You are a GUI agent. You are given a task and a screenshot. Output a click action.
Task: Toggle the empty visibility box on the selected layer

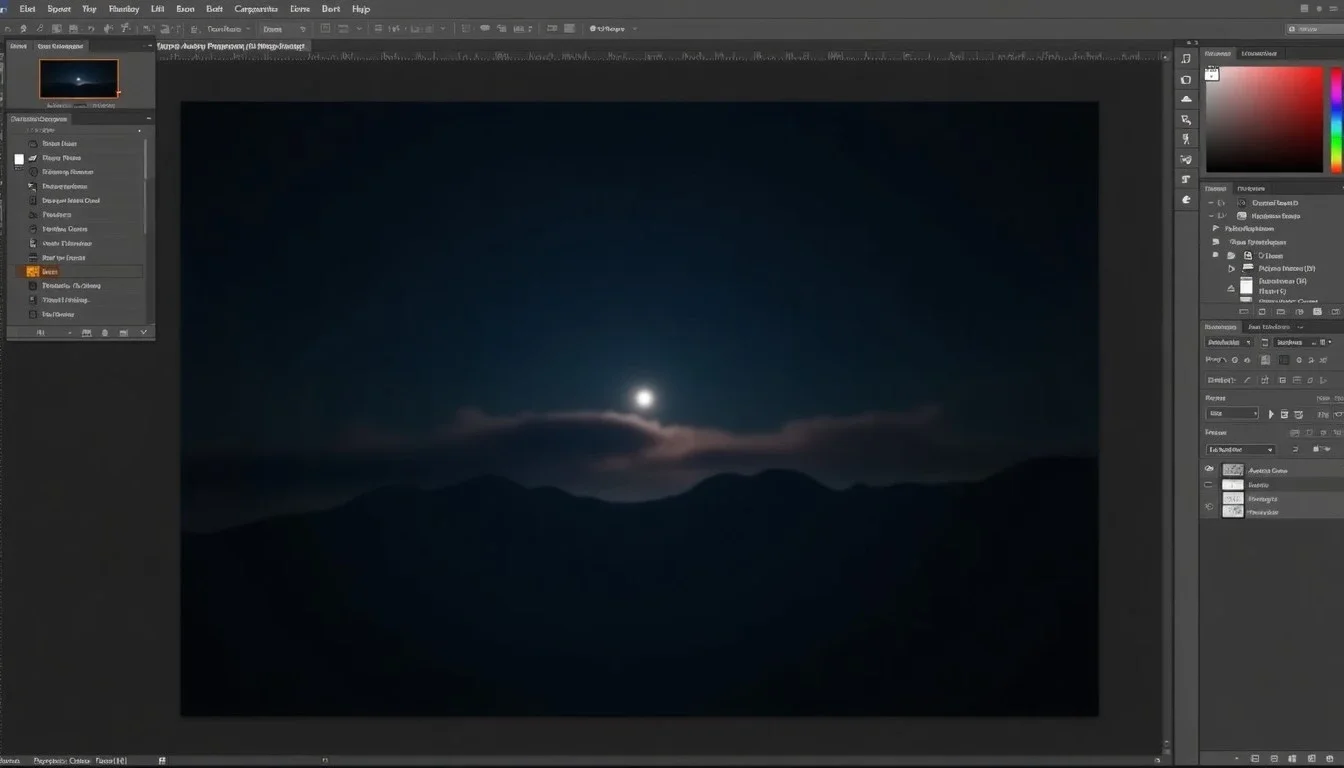pos(1209,484)
